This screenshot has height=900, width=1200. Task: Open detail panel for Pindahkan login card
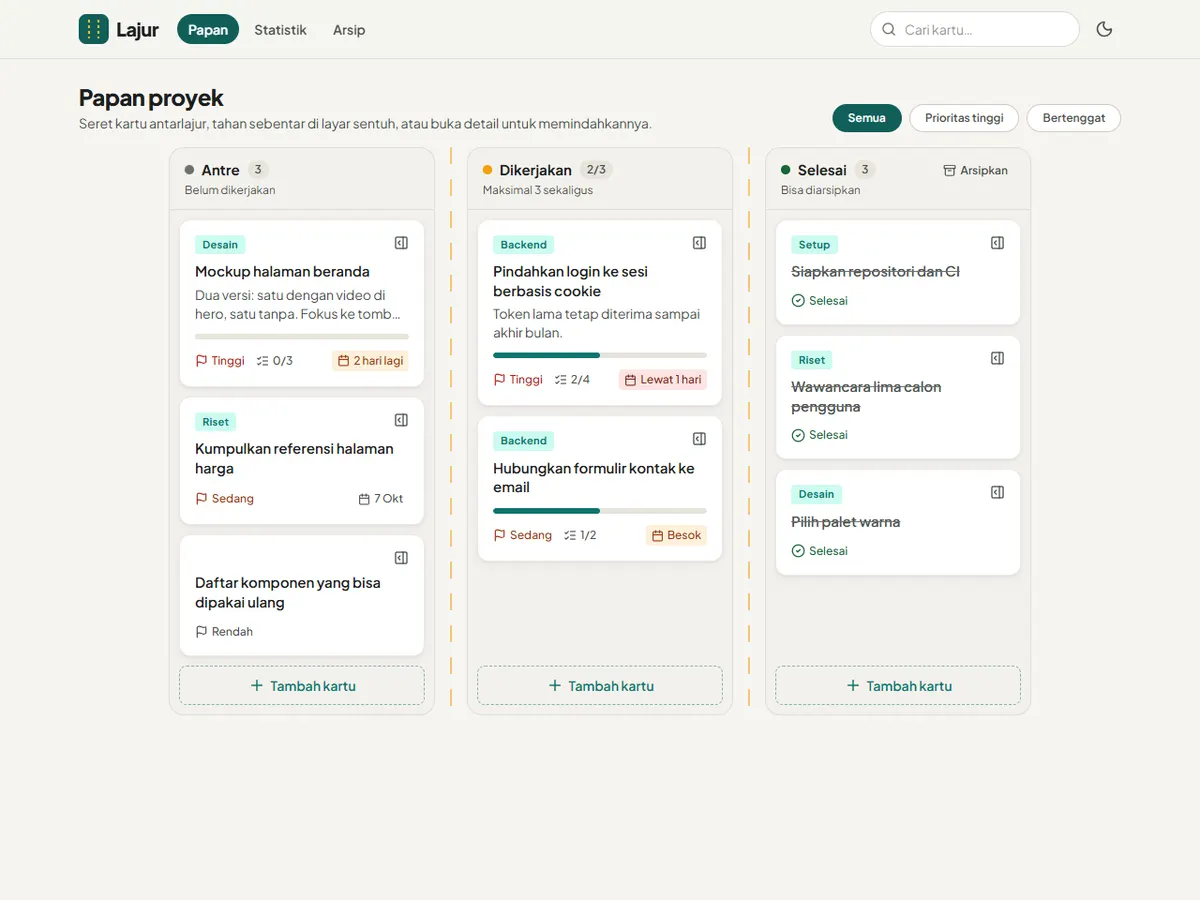pos(699,243)
